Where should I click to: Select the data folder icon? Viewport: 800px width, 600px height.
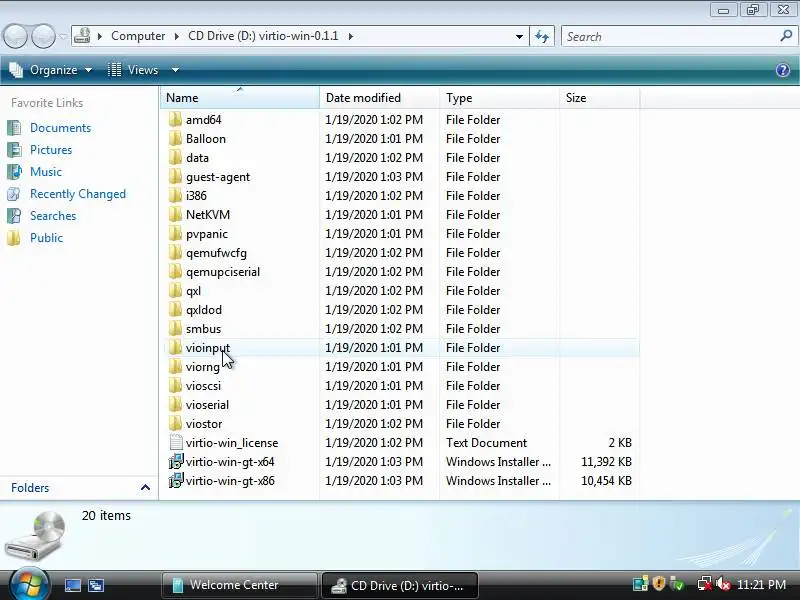click(x=175, y=157)
